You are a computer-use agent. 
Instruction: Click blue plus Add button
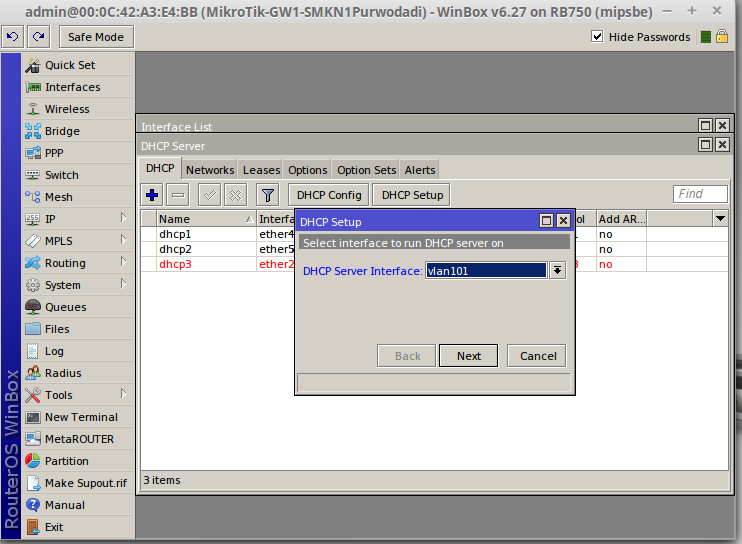tap(152, 195)
